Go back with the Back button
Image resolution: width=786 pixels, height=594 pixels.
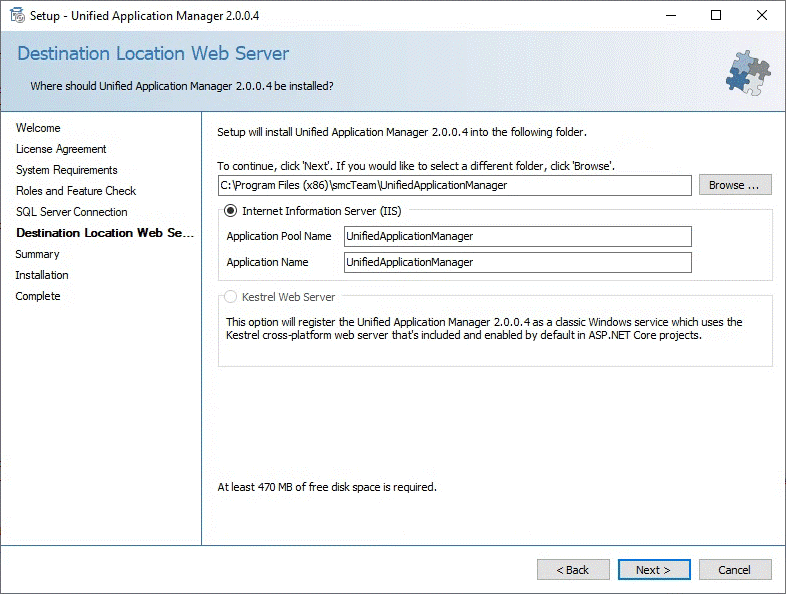click(573, 570)
